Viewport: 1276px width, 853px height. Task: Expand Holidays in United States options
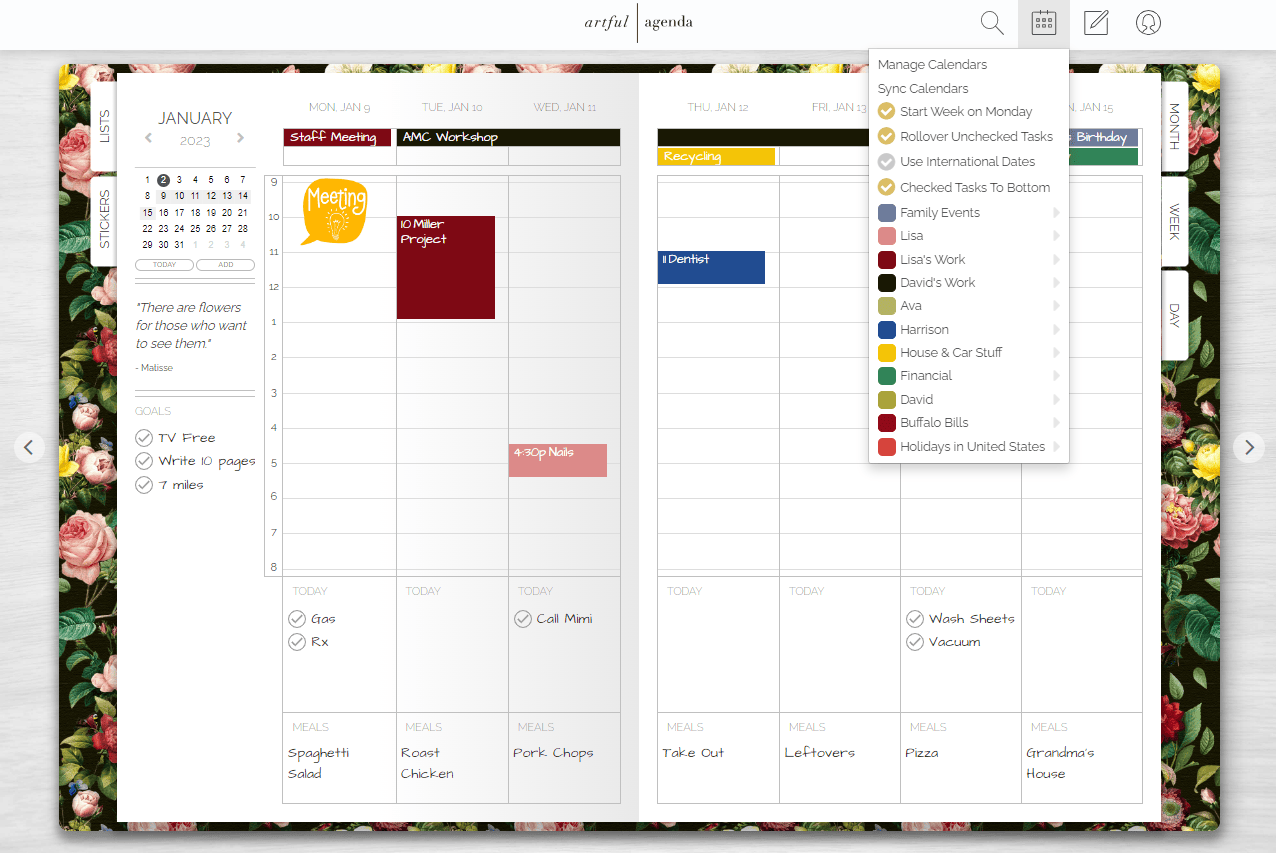(x=1057, y=446)
